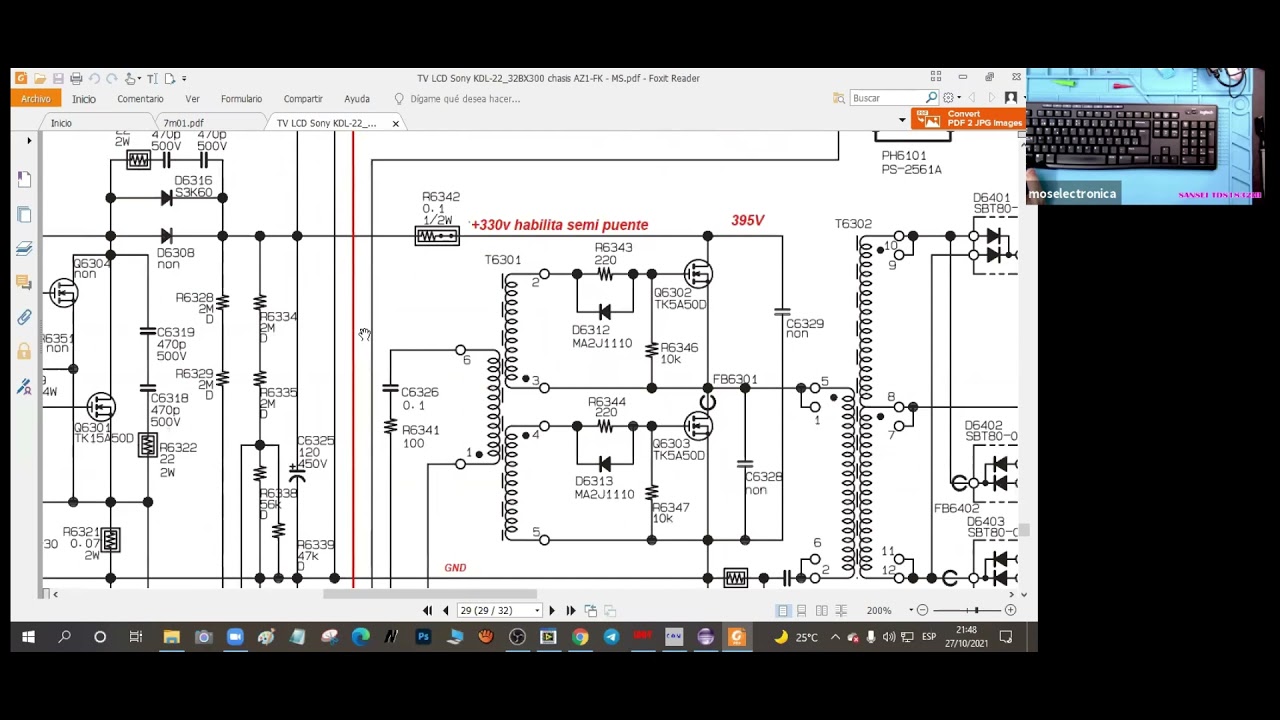Screen dimensions: 1280x720
Task: Open the Ayuda ribbon tab
Action: pos(357,99)
